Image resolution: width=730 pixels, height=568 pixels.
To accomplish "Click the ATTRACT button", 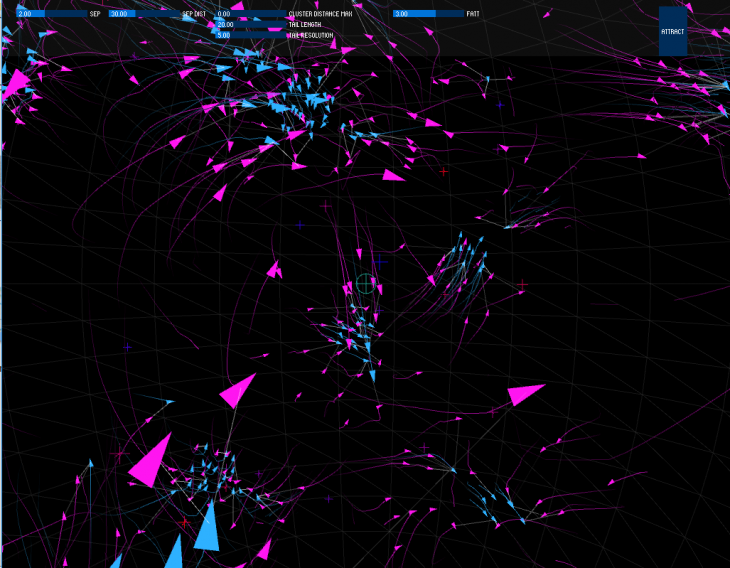I will coord(673,31).
